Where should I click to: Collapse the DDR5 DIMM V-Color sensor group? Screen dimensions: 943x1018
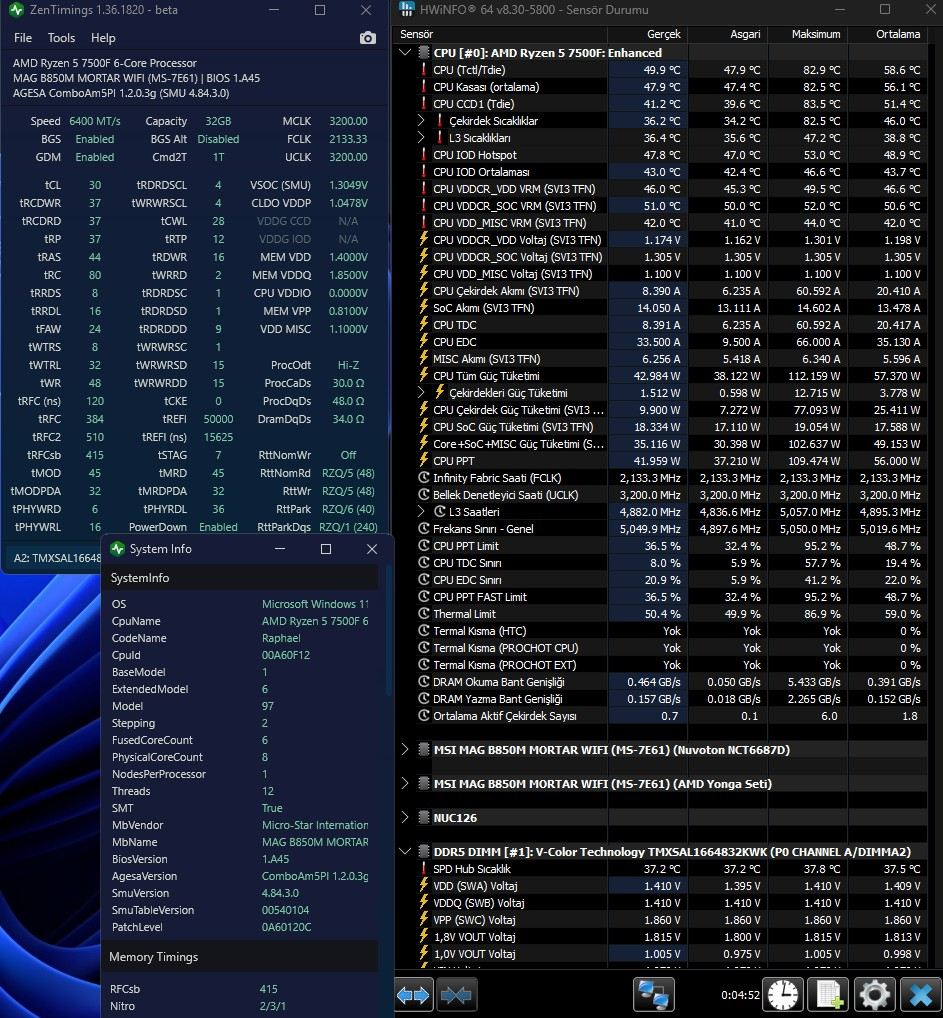(x=405, y=851)
